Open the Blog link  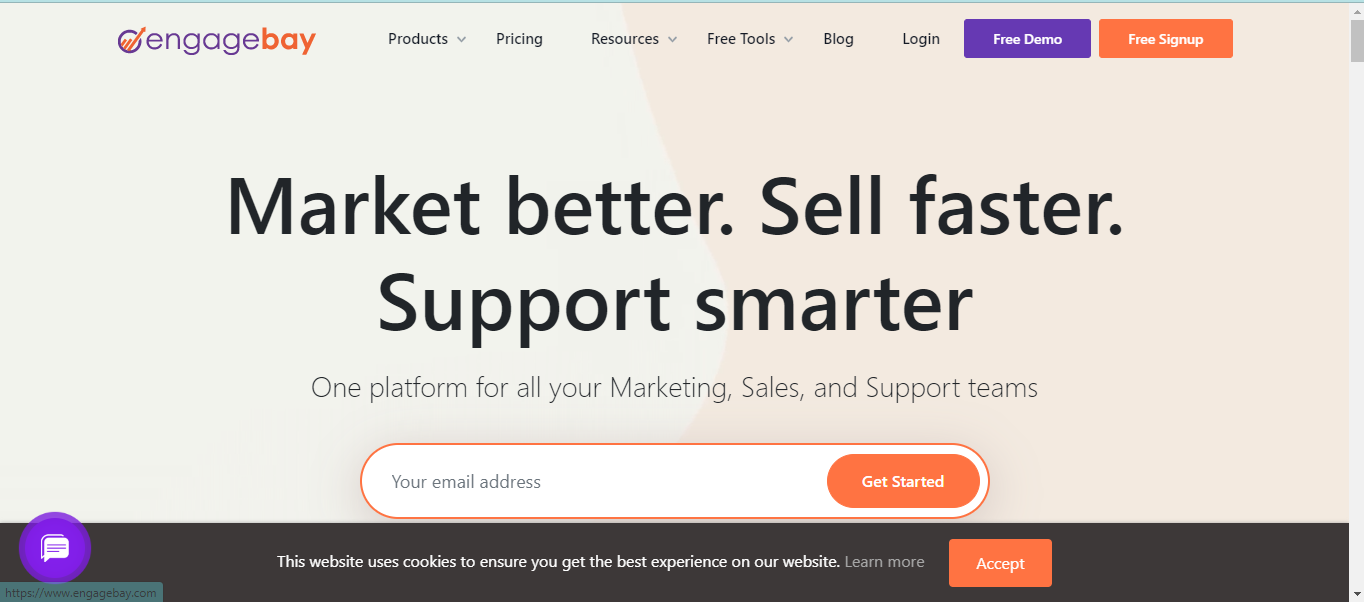838,39
